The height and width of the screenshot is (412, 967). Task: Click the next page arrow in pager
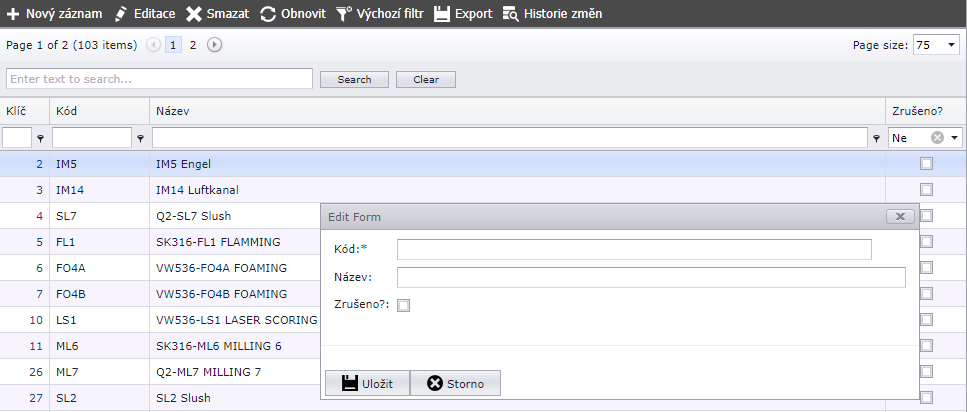tap(214, 45)
